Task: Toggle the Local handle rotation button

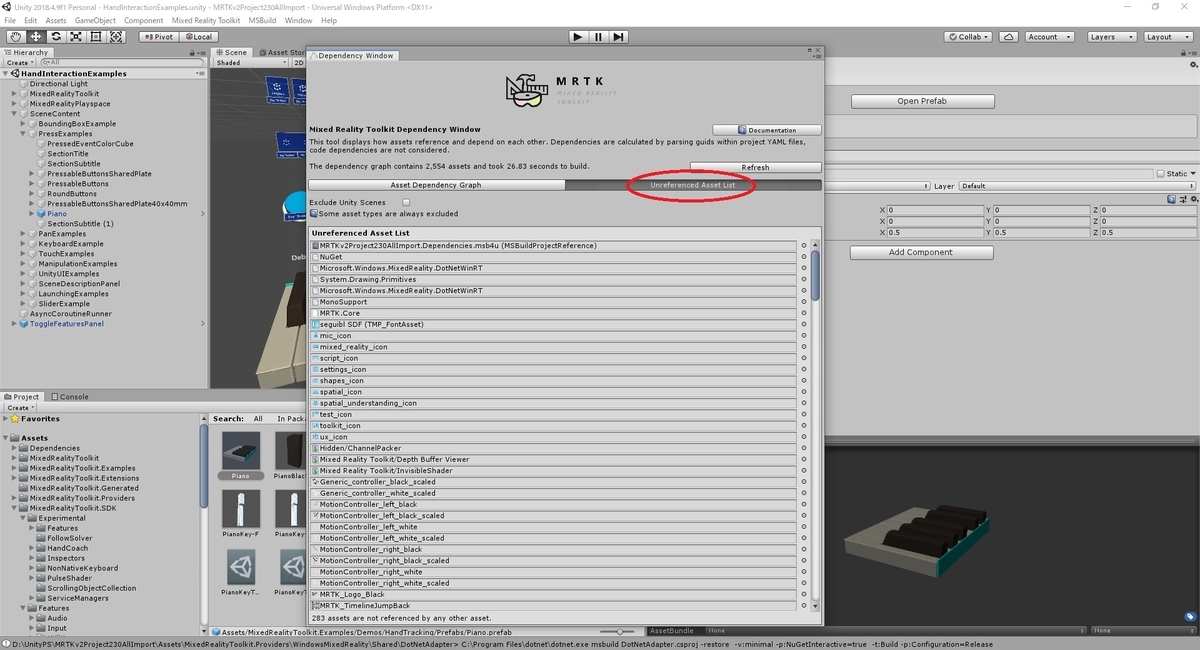Action: tap(198, 36)
